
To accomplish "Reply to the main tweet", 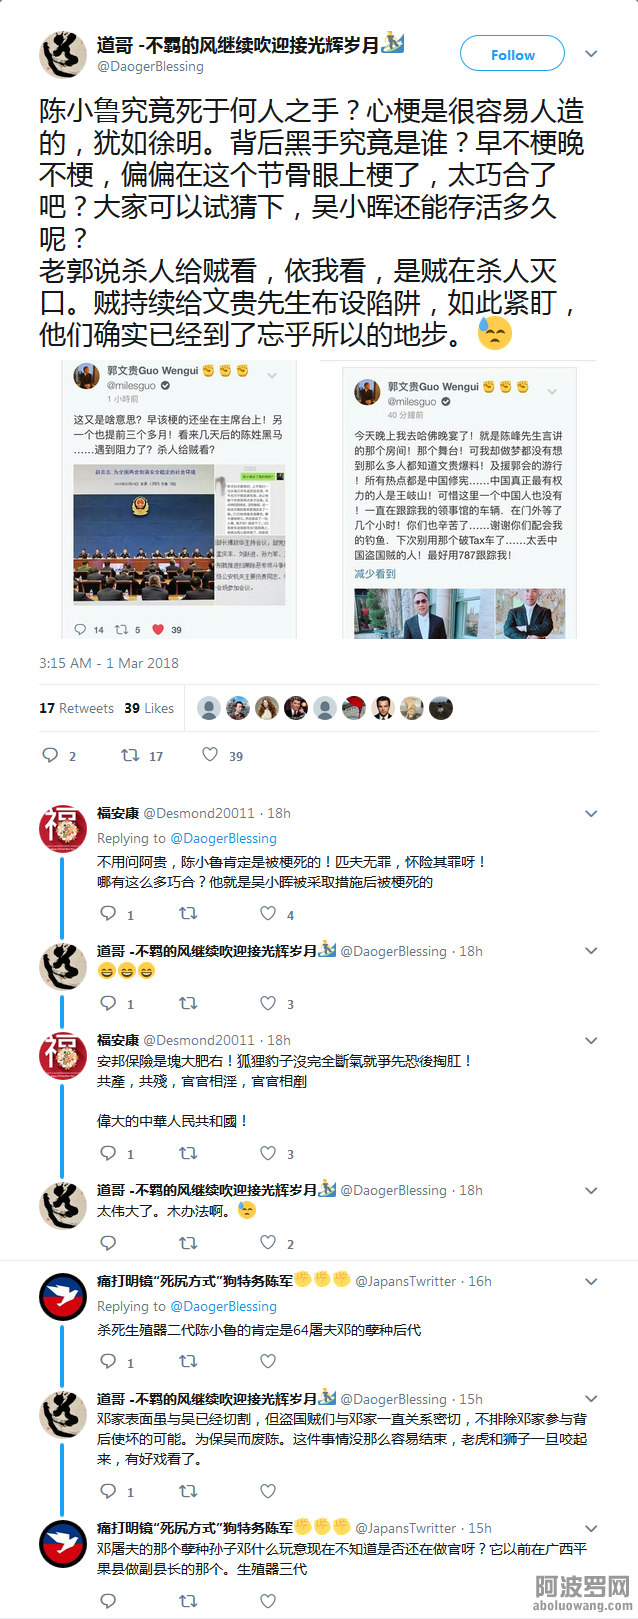I will pos(50,755).
